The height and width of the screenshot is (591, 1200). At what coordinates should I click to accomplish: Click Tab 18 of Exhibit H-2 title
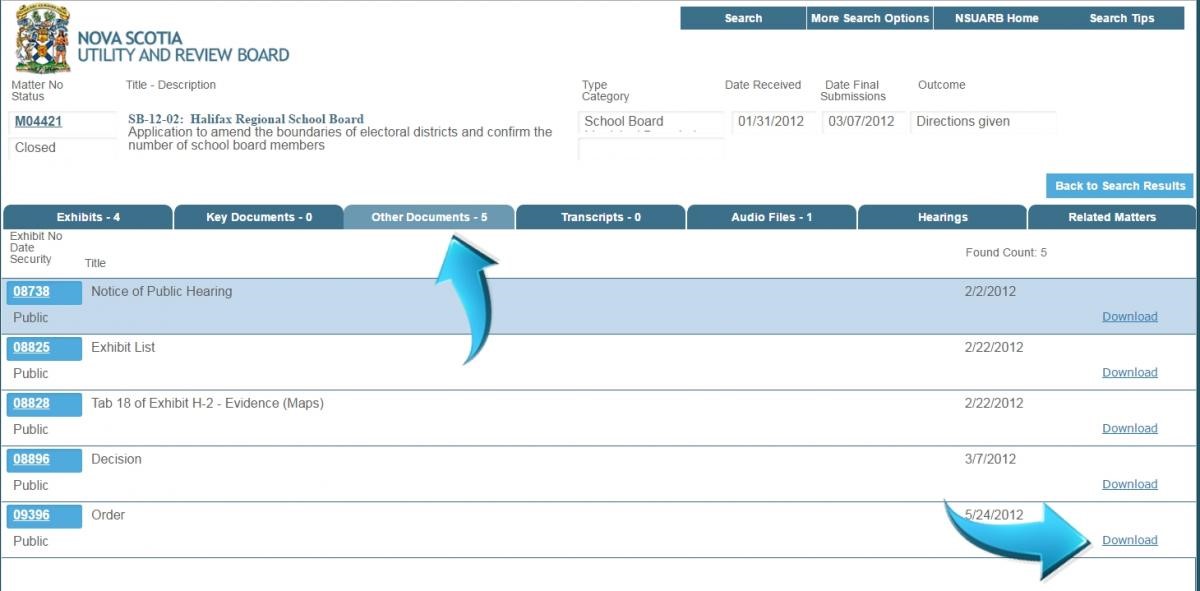207,404
